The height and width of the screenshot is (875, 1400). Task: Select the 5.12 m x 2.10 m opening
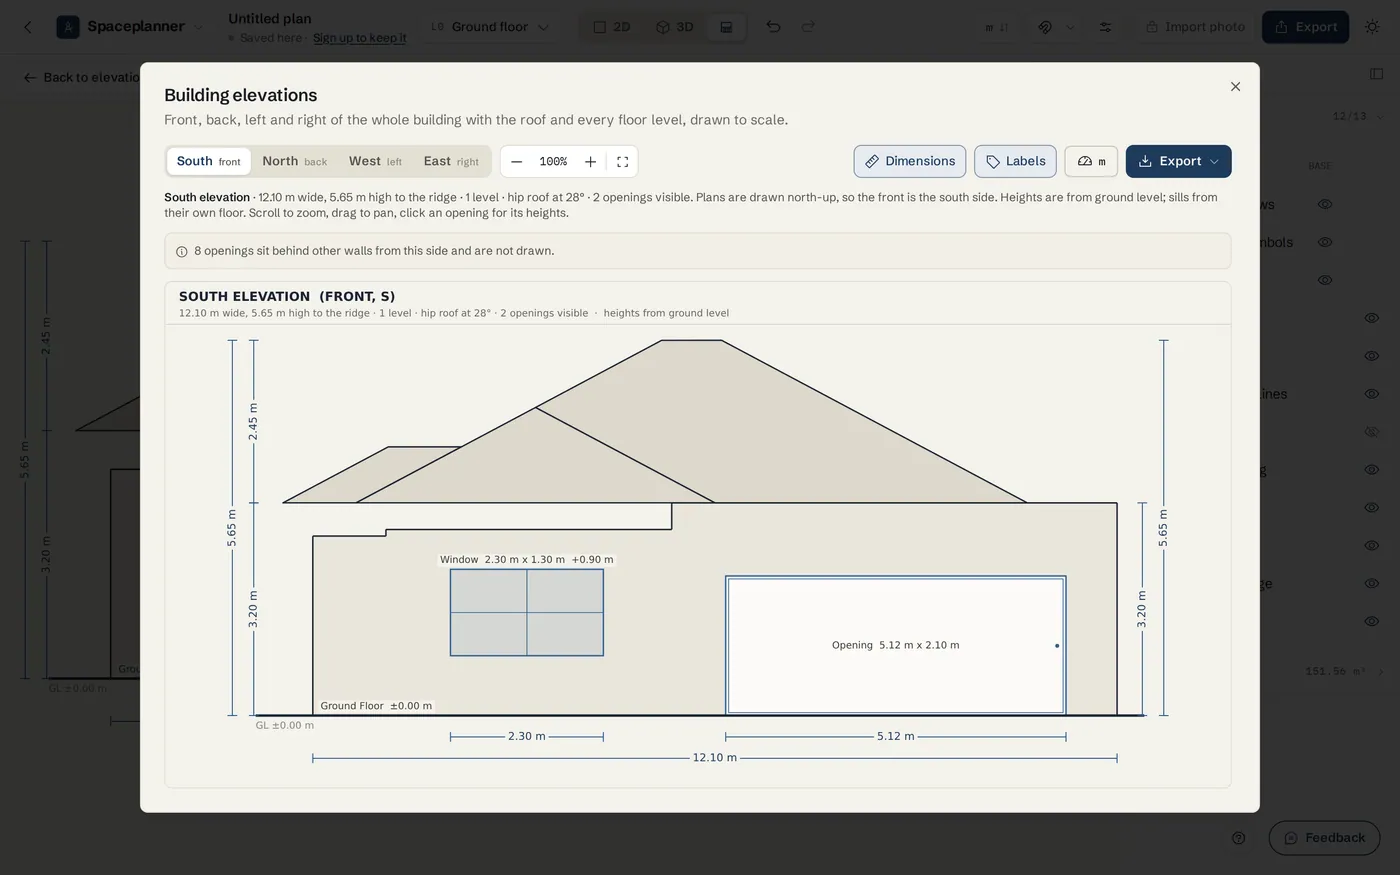point(895,645)
